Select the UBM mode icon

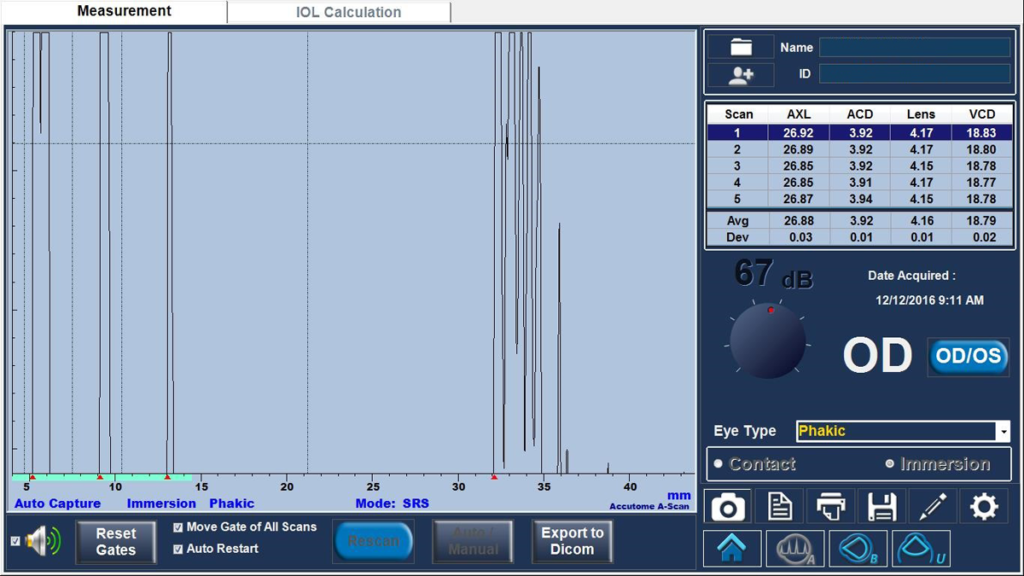coord(920,548)
